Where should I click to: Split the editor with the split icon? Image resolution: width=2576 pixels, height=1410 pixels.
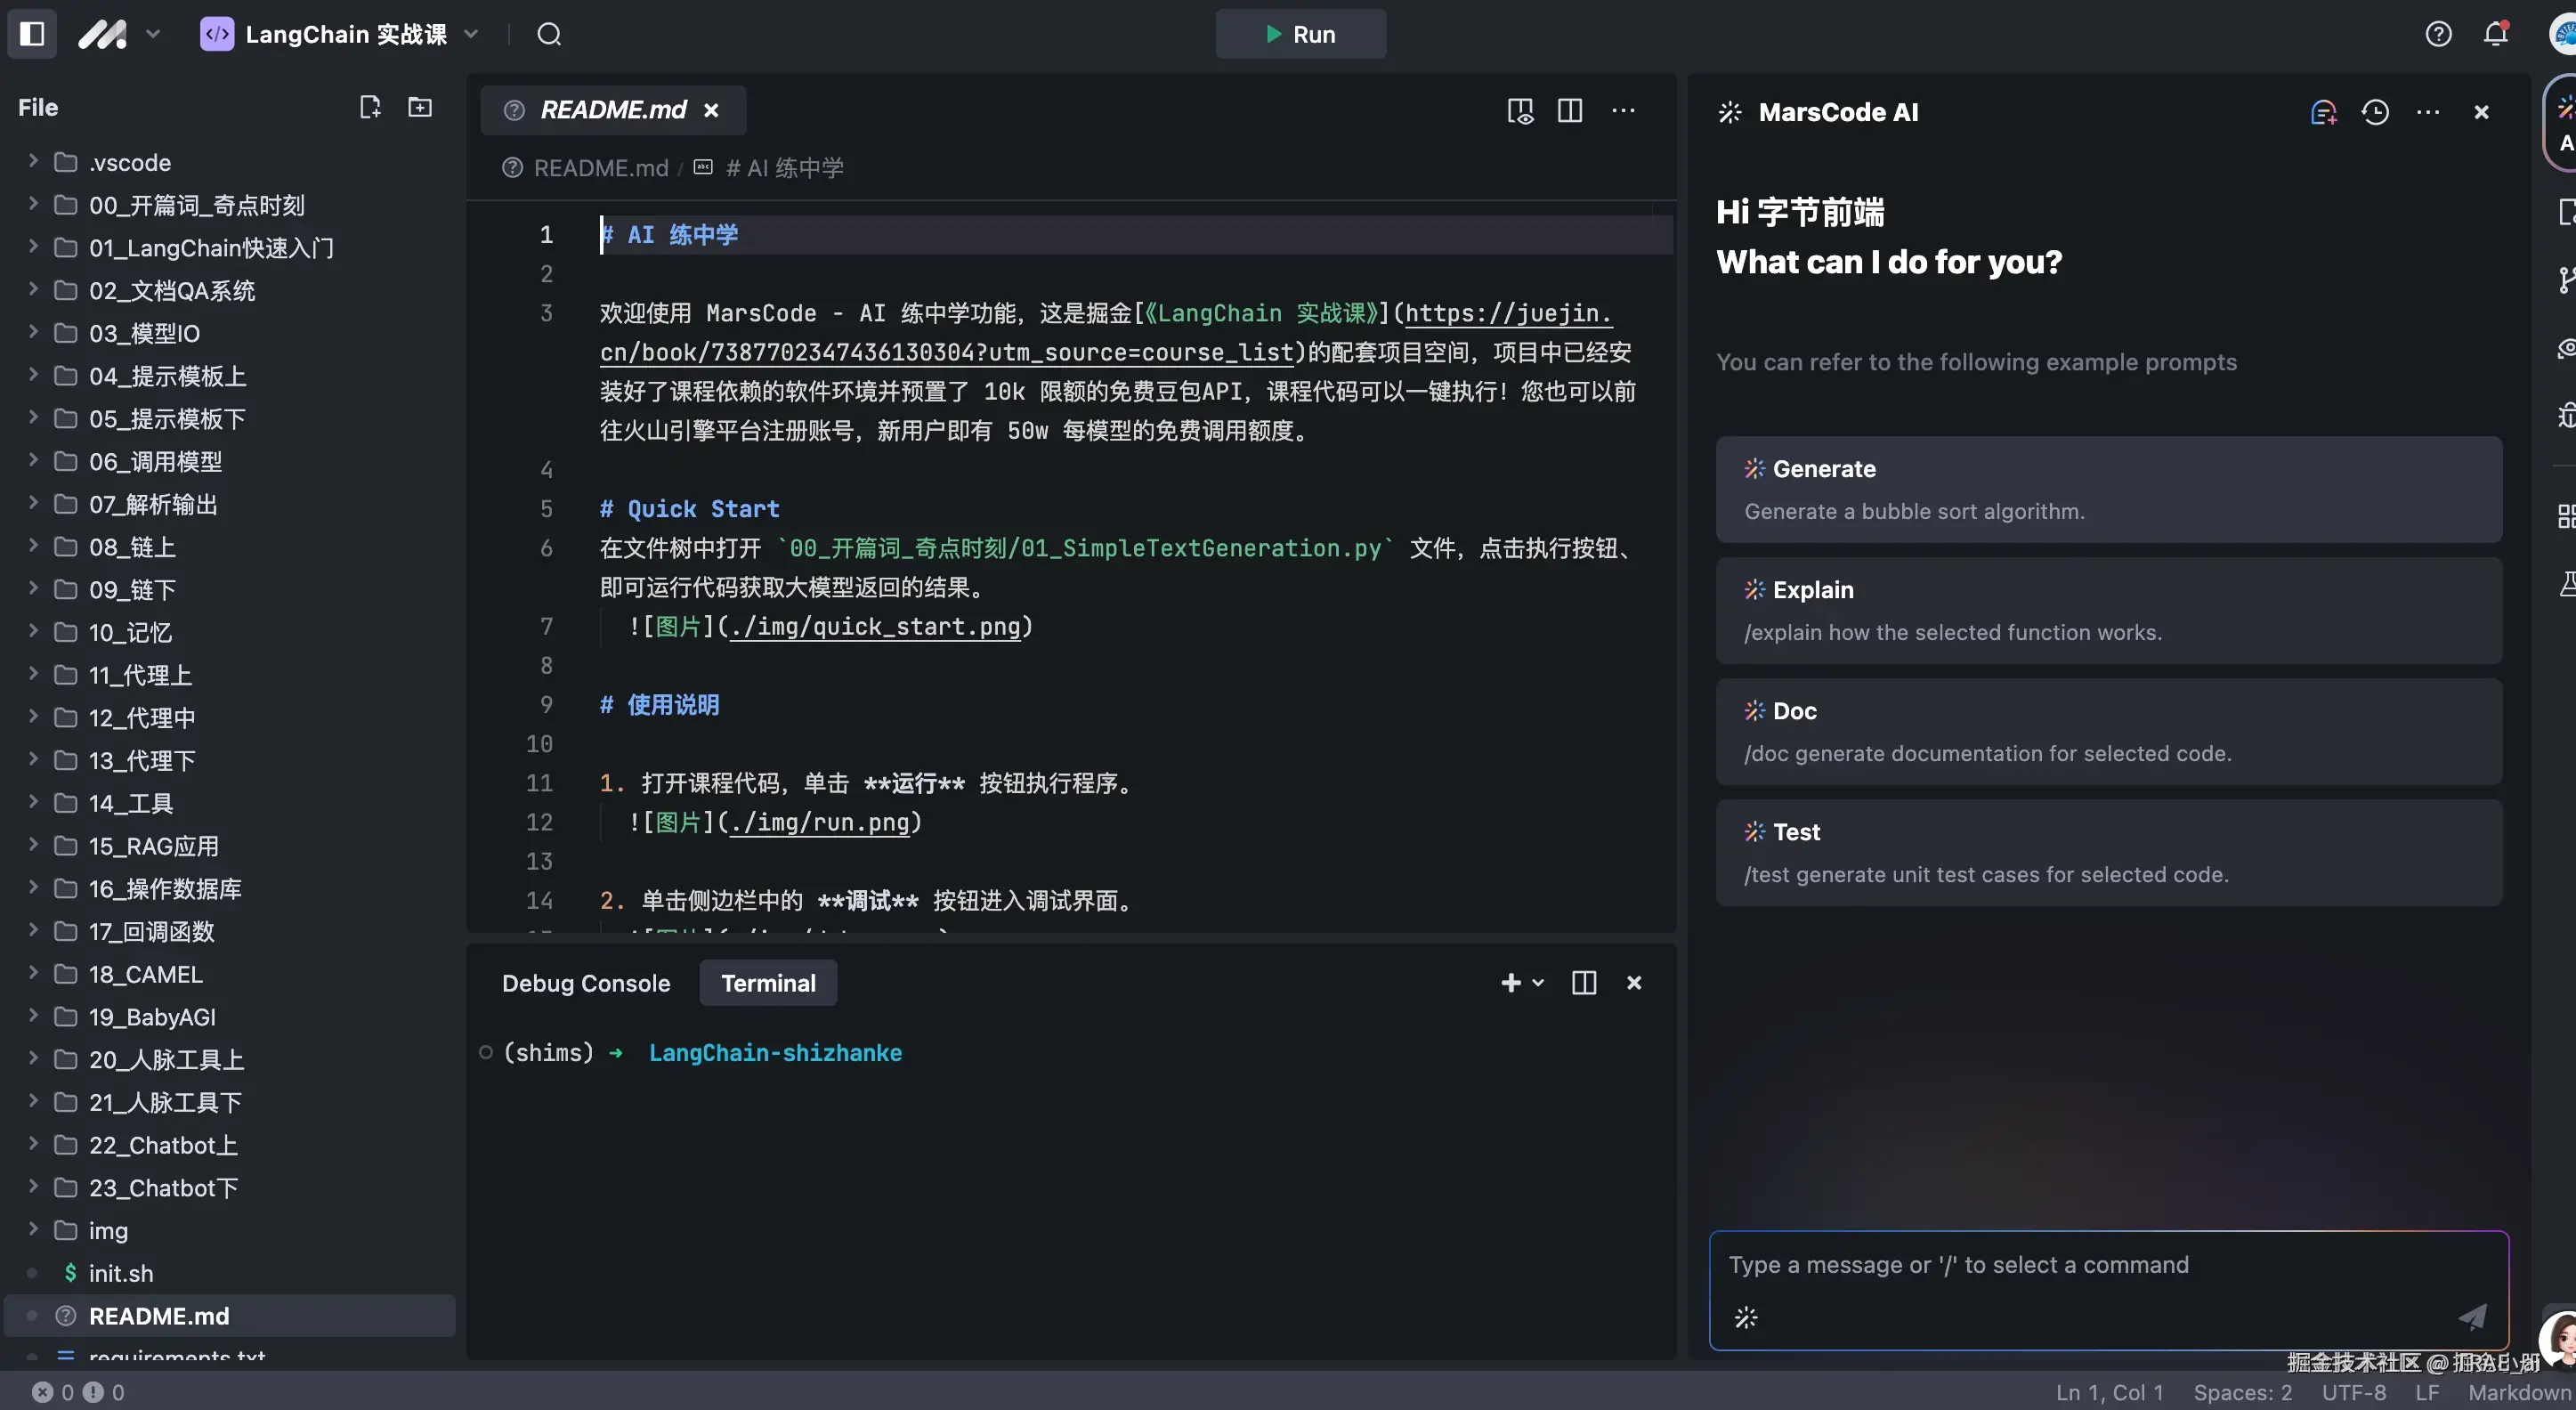point(1570,111)
